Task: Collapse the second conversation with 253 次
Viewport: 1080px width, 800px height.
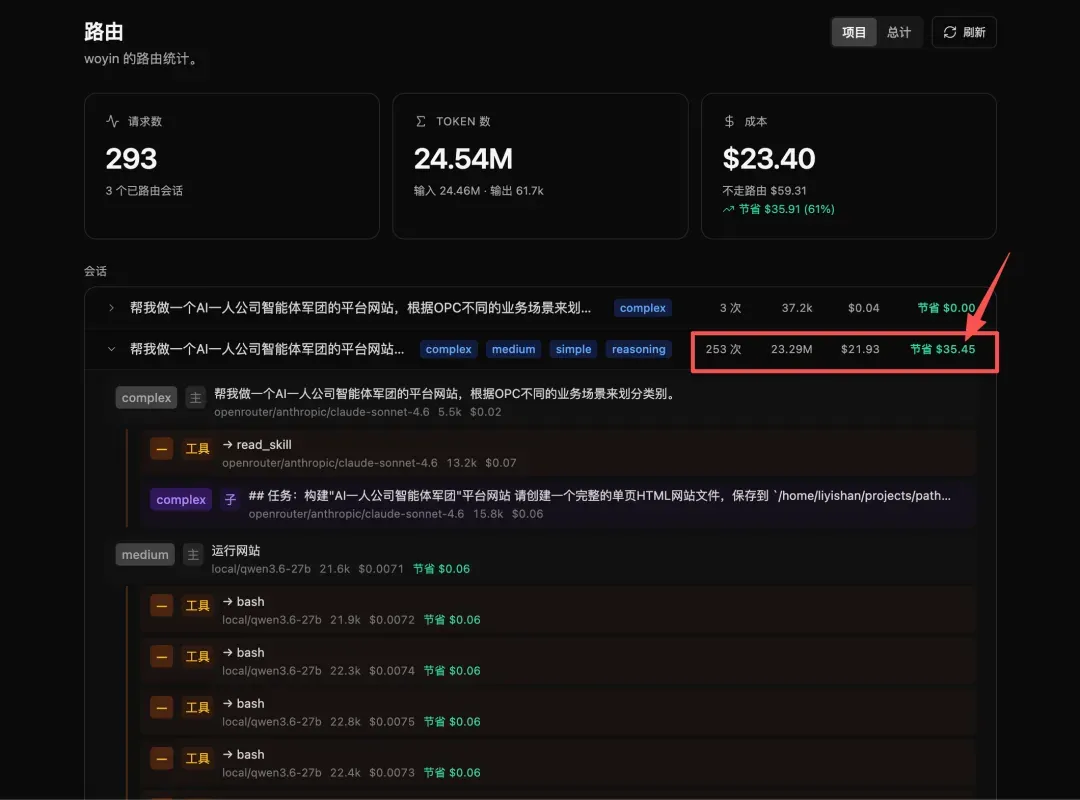Action: click(111, 349)
